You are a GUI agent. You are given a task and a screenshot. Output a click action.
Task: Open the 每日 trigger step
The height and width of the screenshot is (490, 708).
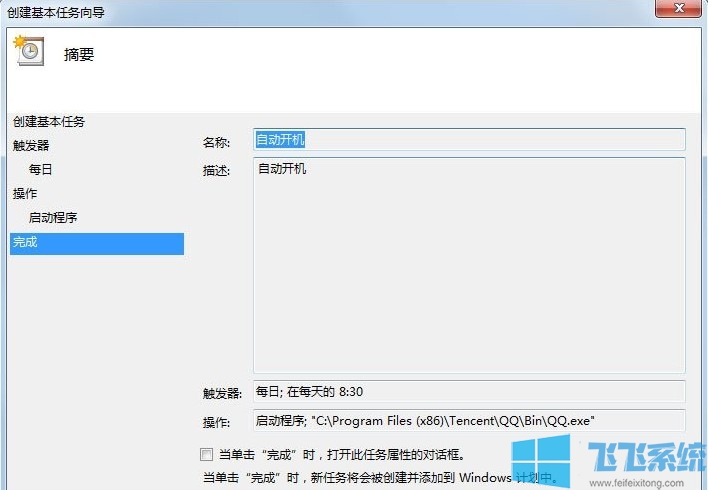[40, 169]
